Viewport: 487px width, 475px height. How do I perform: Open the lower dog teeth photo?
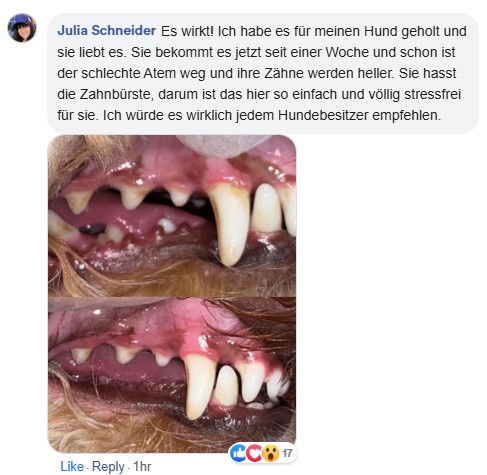coord(172,375)
